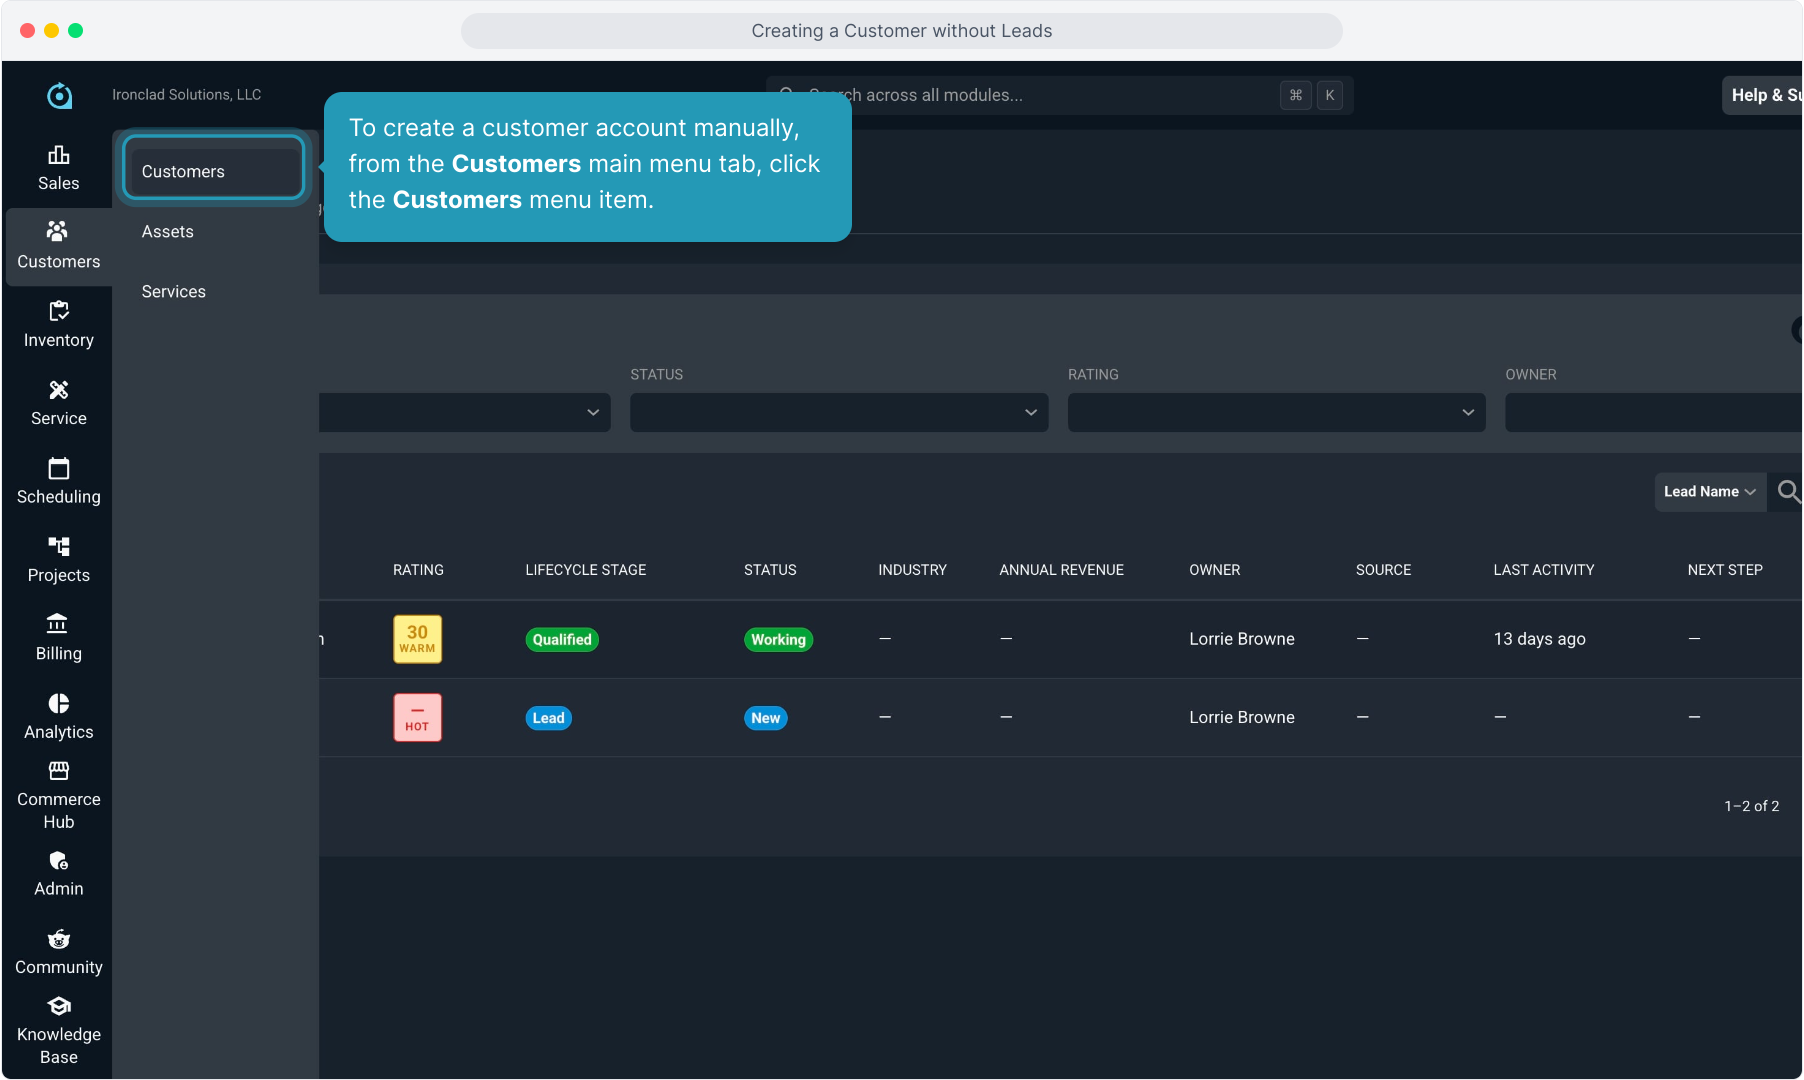Screen dimensions: 1804x1080
Task: Click the Working status tag
Action: coord(778,639)
